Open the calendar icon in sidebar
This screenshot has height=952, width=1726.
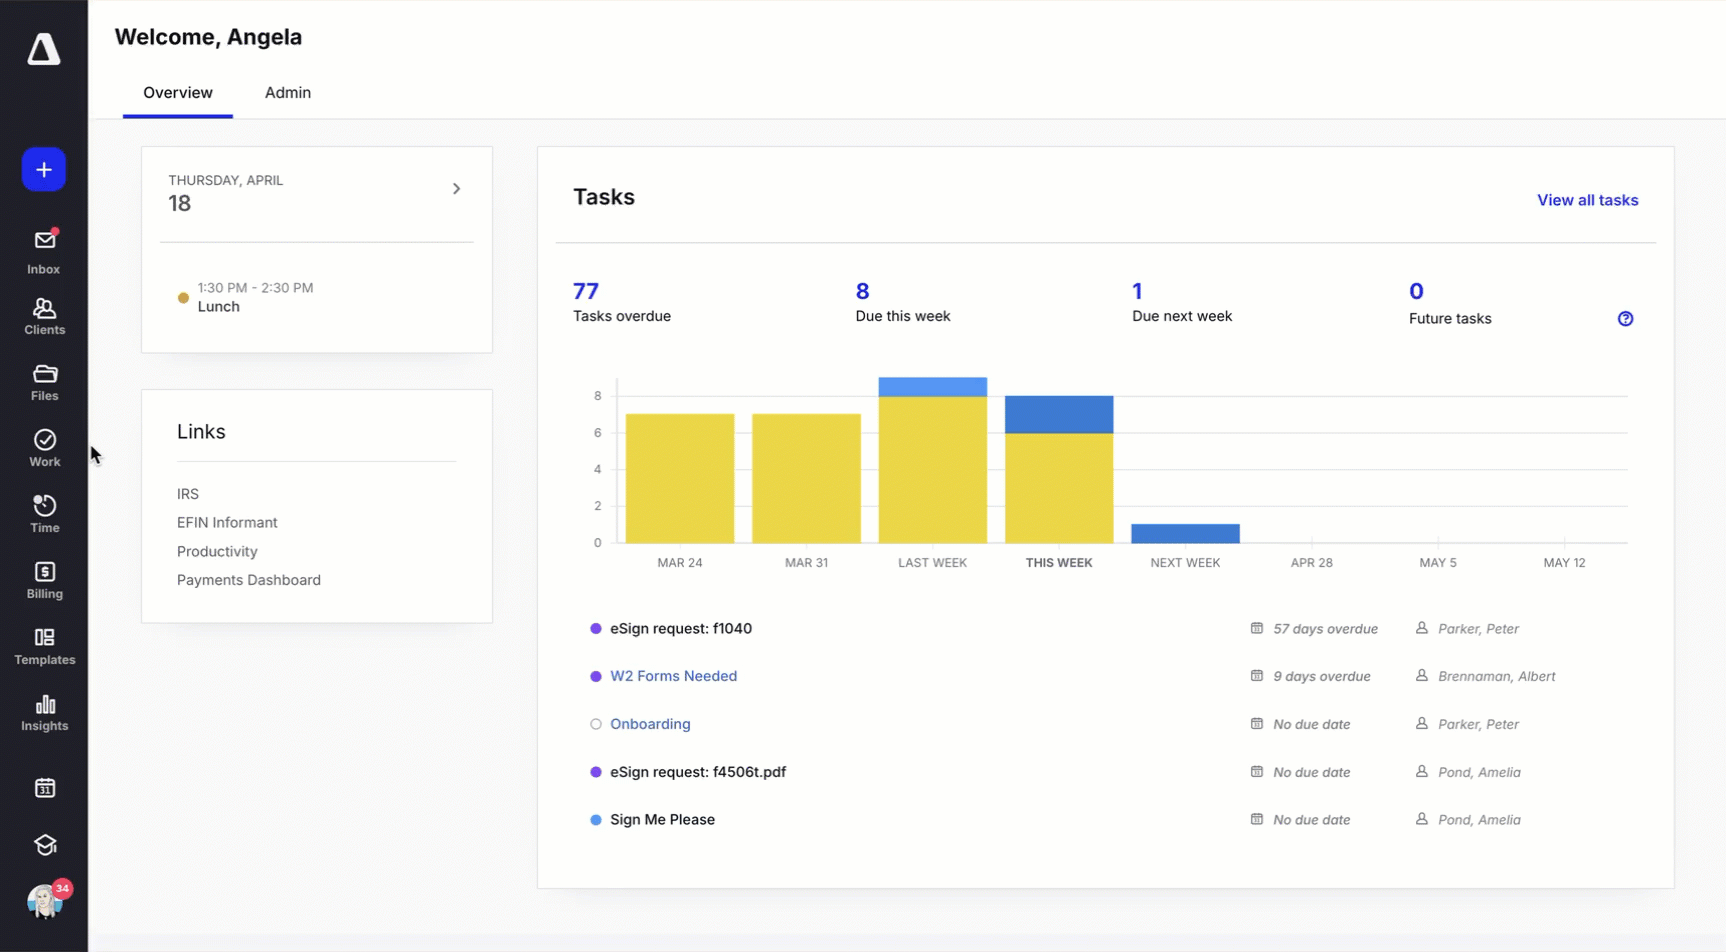coord(44,788)
